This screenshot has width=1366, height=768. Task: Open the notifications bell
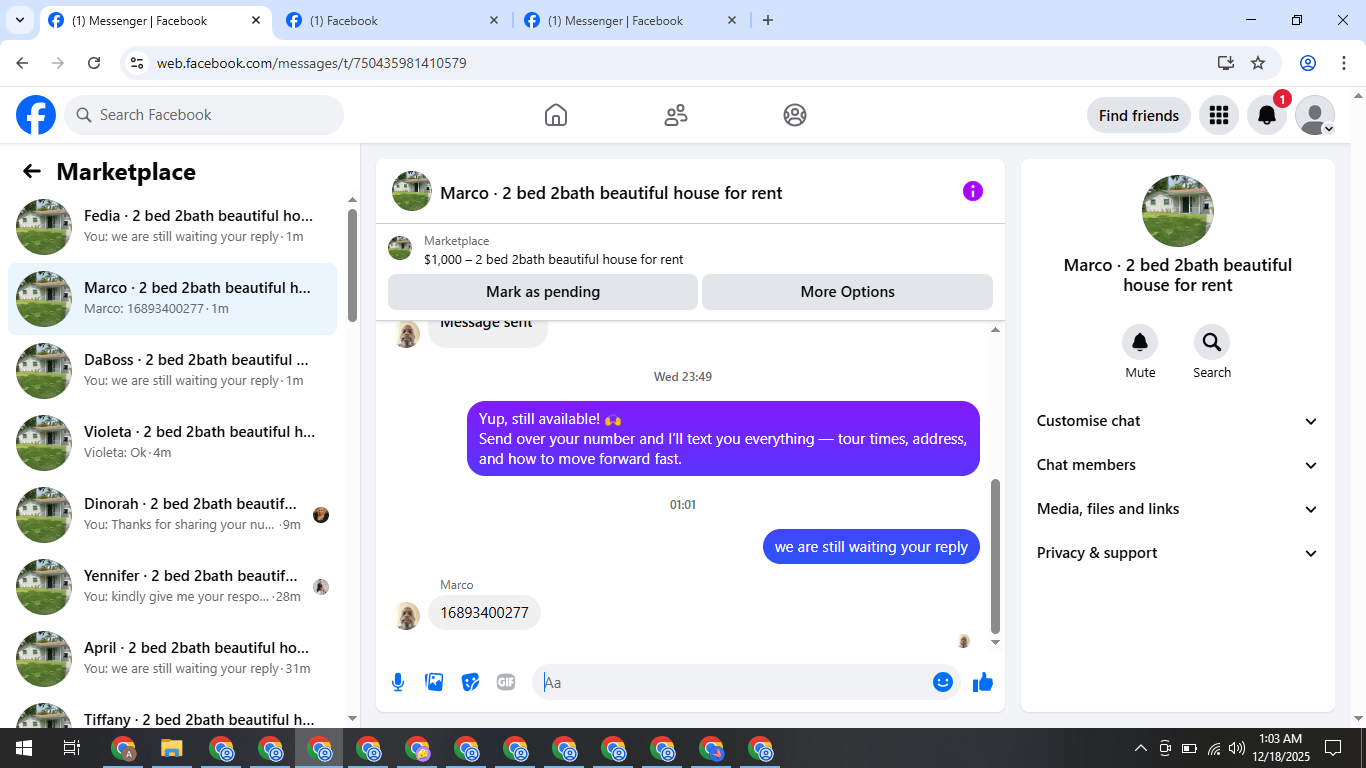click(1267, 115)
